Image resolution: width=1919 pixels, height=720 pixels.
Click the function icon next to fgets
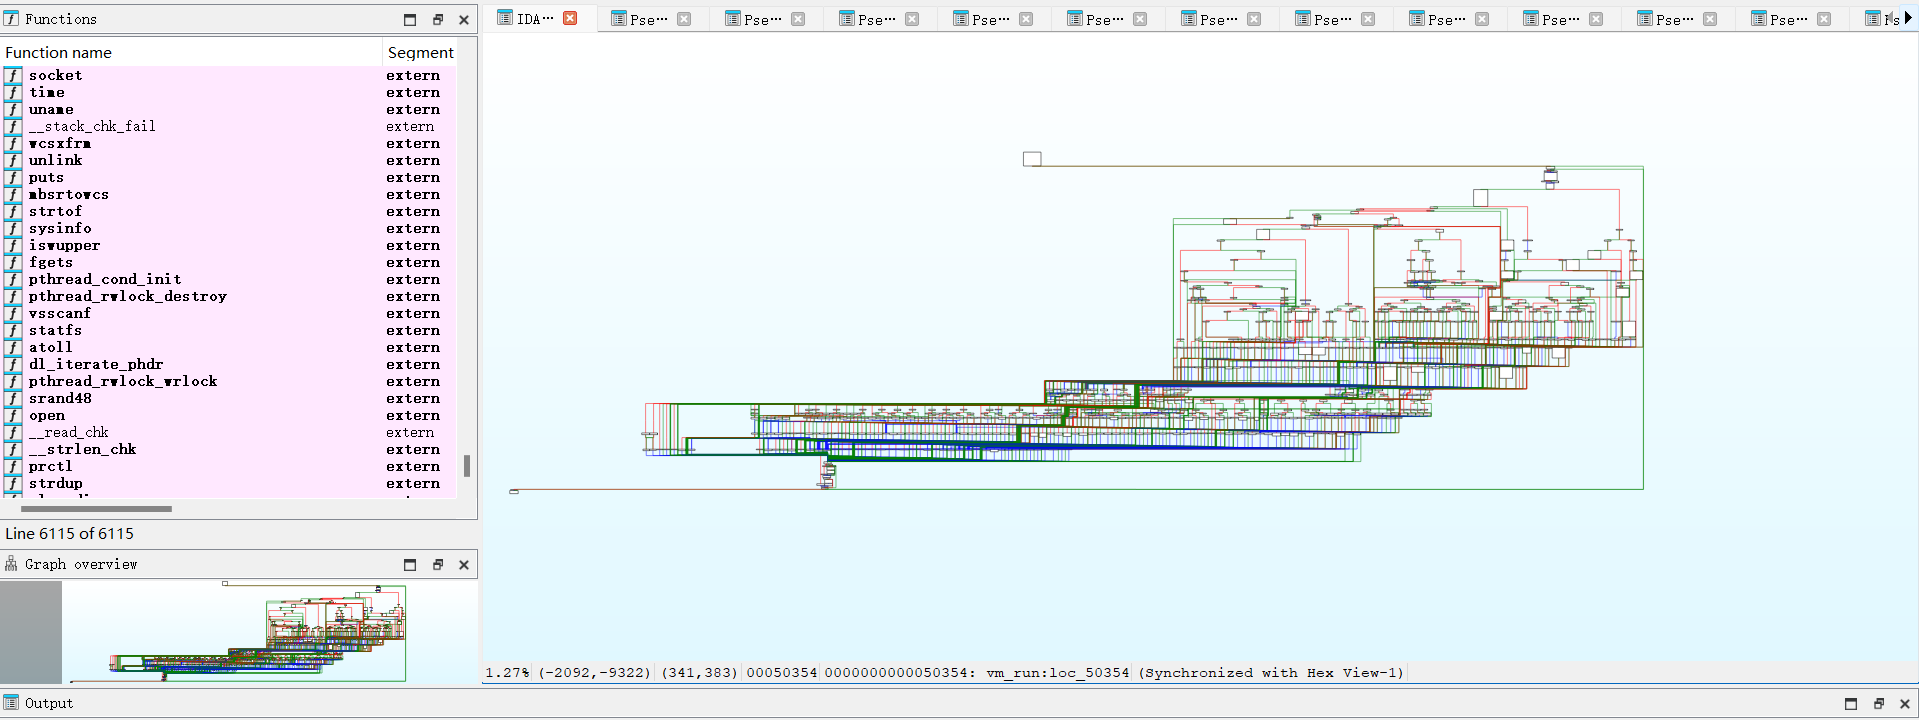pyautogui.click(x=13, y=262)
